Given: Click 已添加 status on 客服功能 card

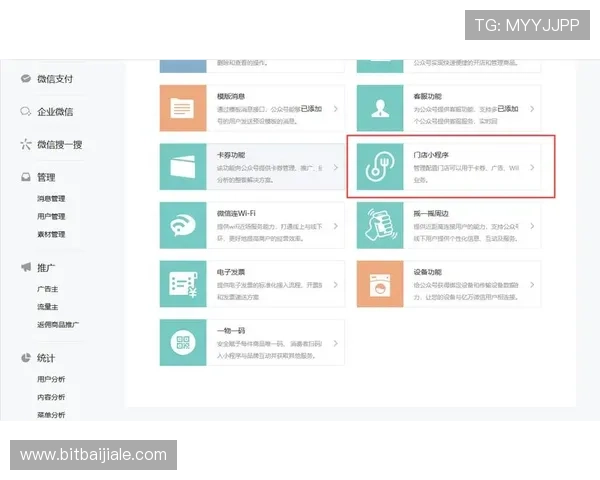Looking at the screenshot, I should click(x=508, y=109).
